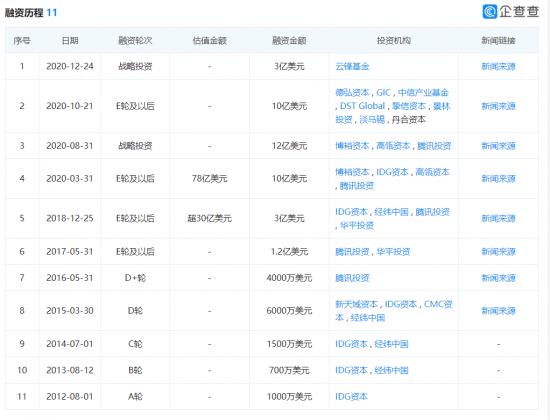Select the C轮 round cell
Viewport: 550px width, 420px height.
[135, 344]
